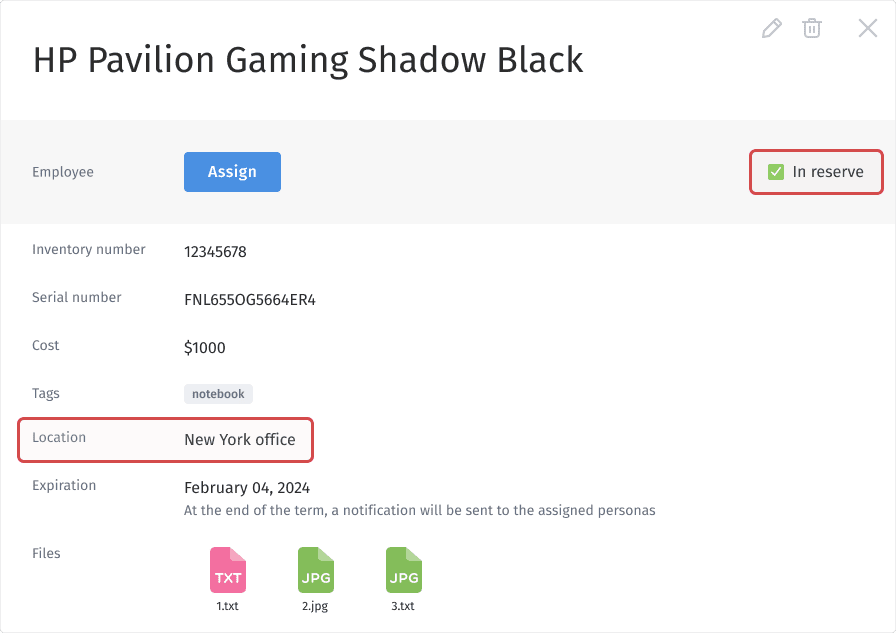Click the 1.txt file name label
Image resolution: width=896 pixels, height=633 pixels.
[x=227, y=606]
